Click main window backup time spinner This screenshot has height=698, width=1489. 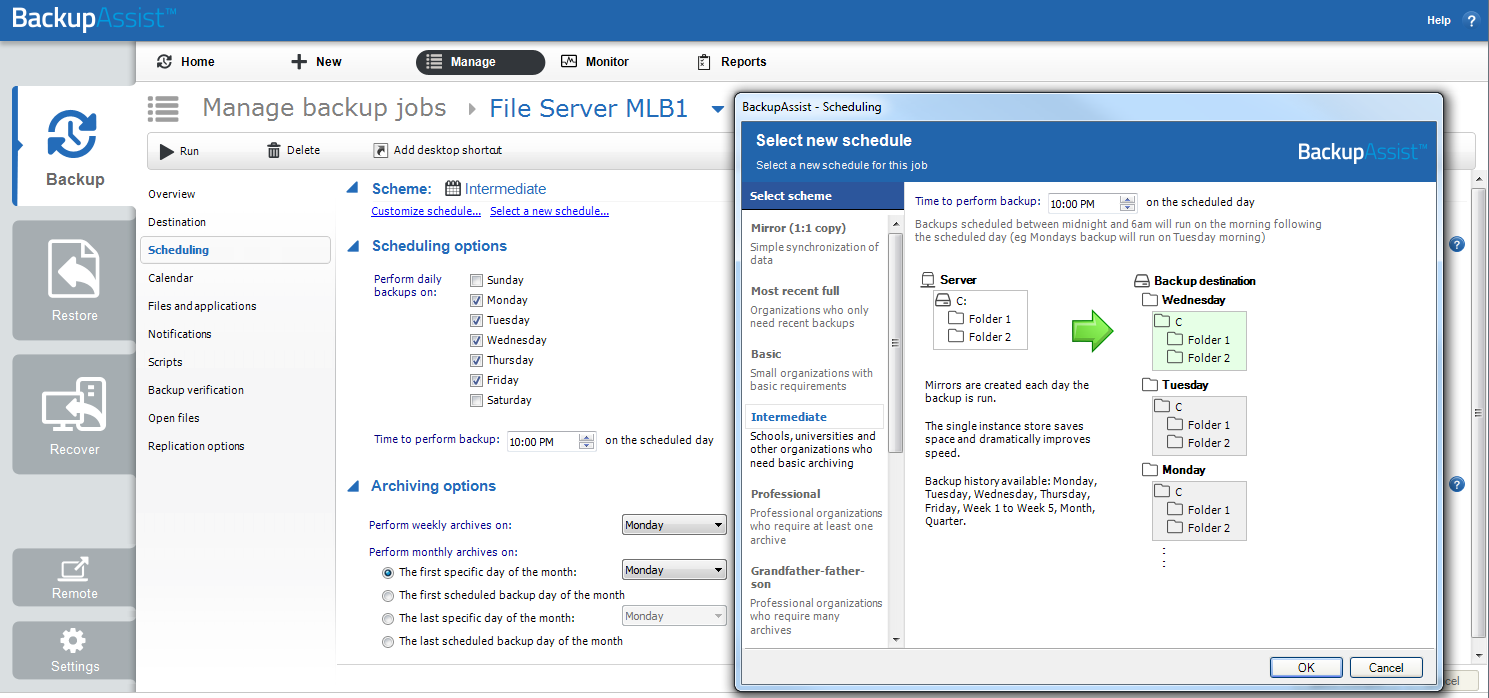point(587,441)
